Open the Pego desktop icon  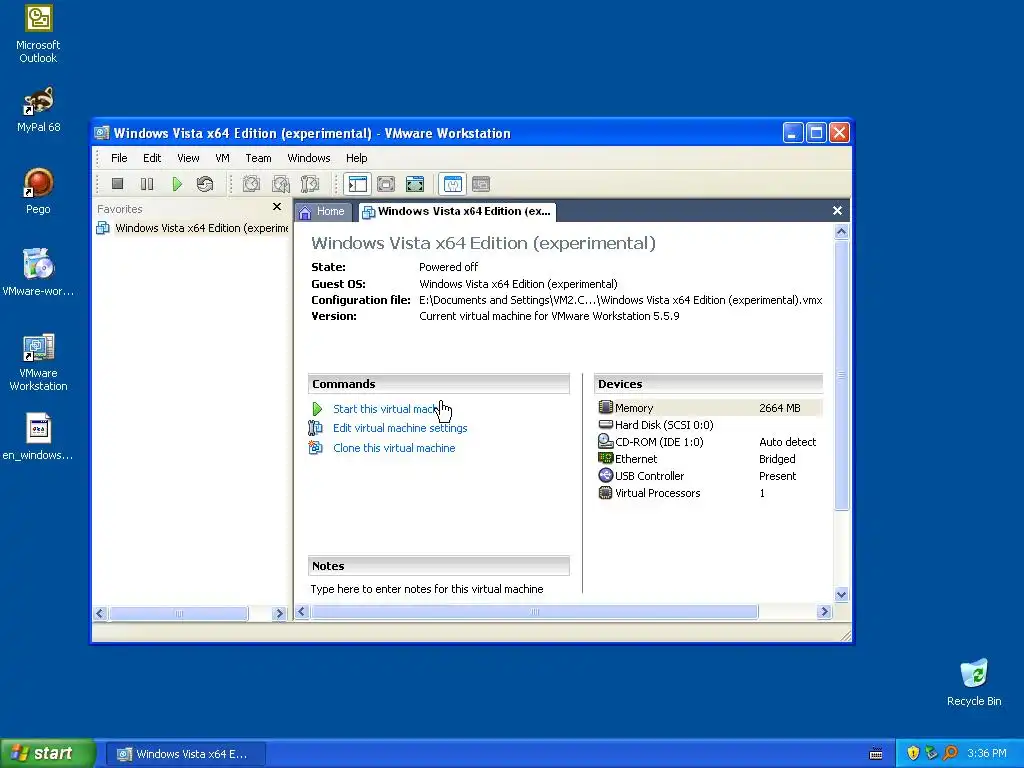click(x=38, y=191)
